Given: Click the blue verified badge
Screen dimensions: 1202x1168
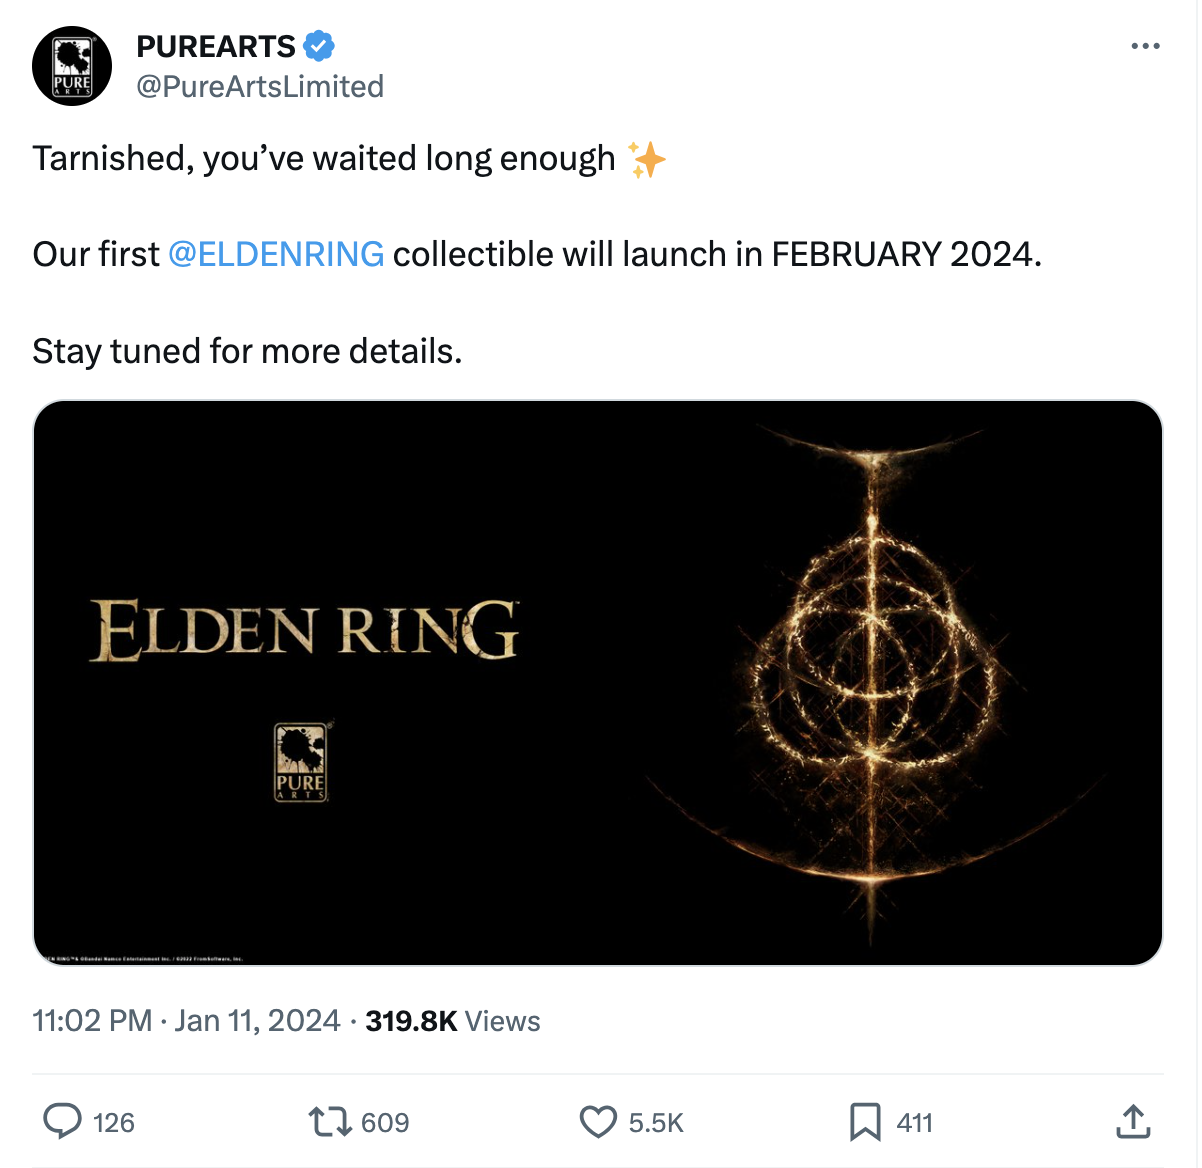Looking at the screenshot, I should pos(319,46).
